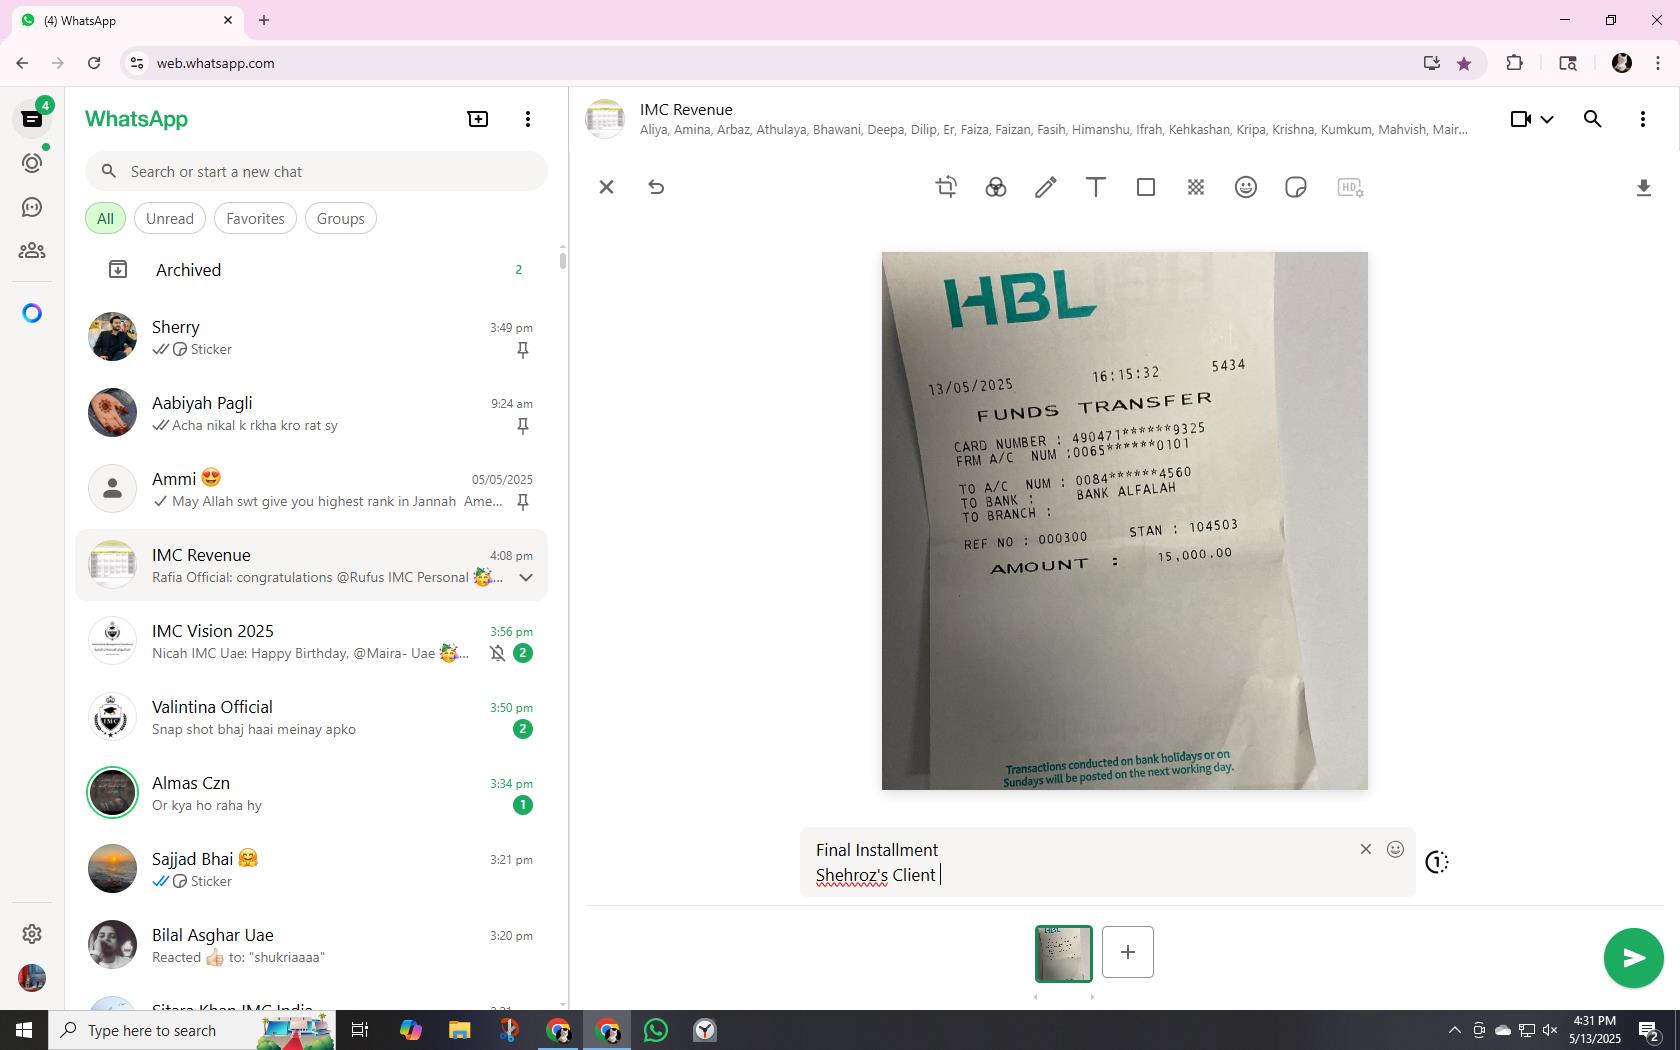Open WhatsApp desktop from the taskbar
This screenshot has height=1050, width=1680.
656,1030
